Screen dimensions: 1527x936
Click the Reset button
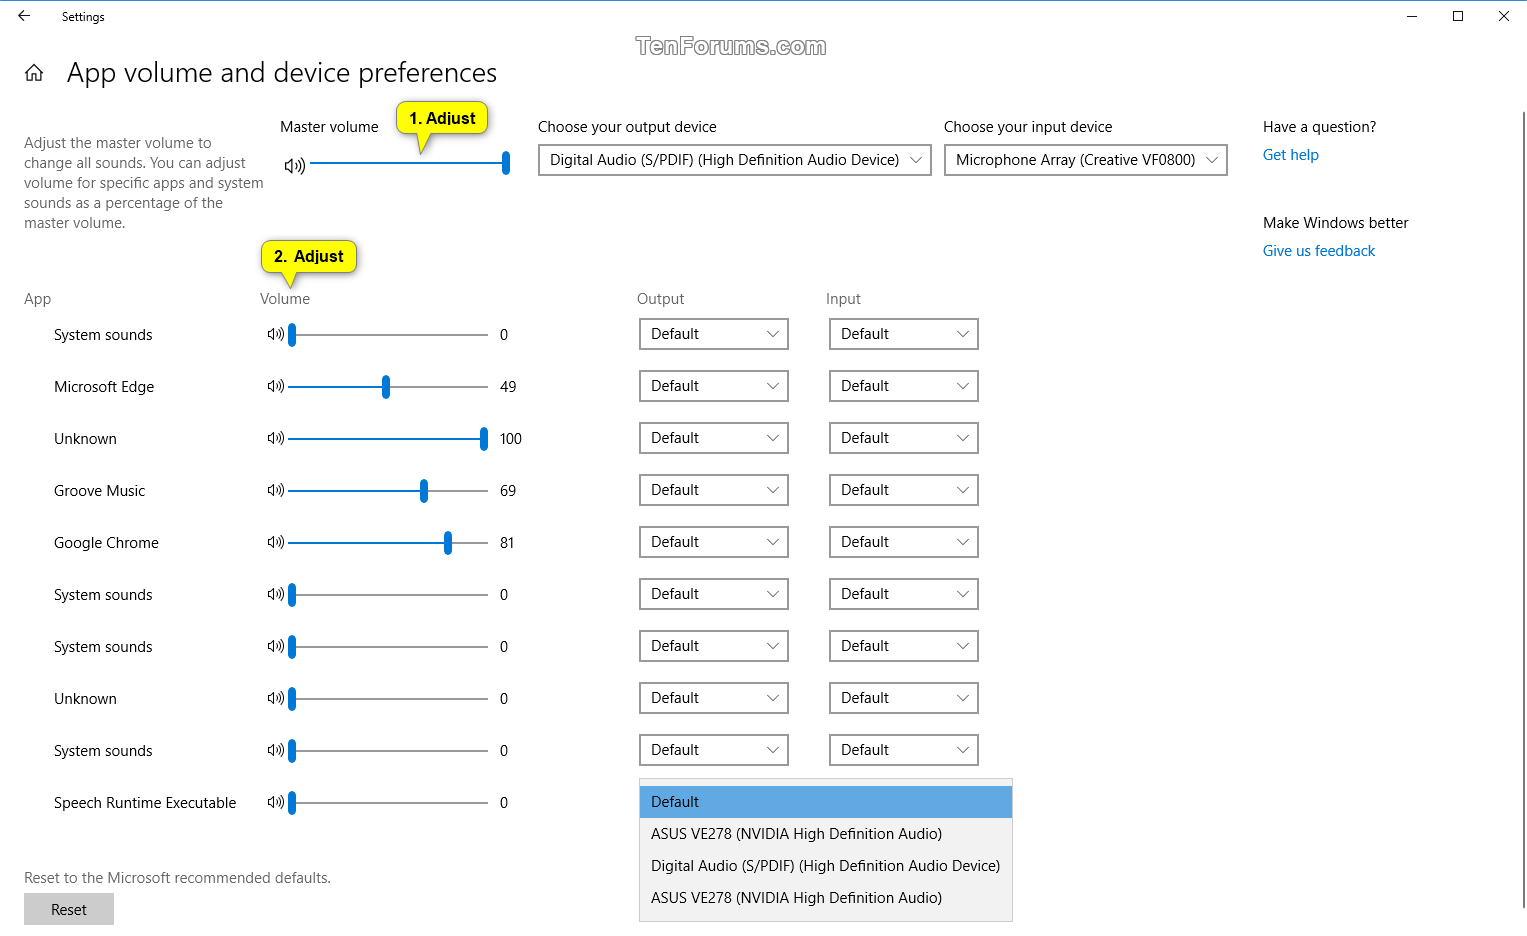click(x=68, y=908)
